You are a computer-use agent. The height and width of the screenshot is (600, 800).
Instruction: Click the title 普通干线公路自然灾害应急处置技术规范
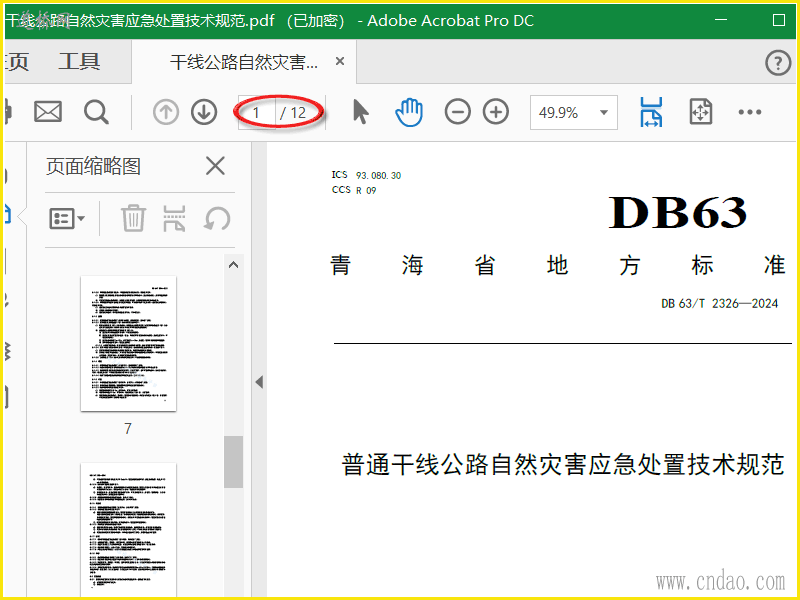(x=562, y=464)
